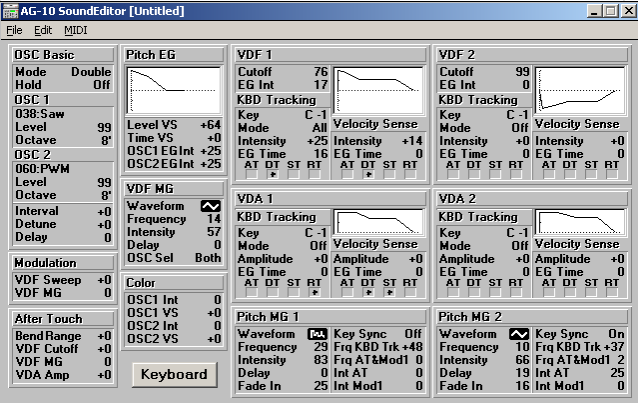Toggle ST checkbox in VDA 1 Velocity Sense
This screenshot has height=403, width=638.
tap(389, 292)
